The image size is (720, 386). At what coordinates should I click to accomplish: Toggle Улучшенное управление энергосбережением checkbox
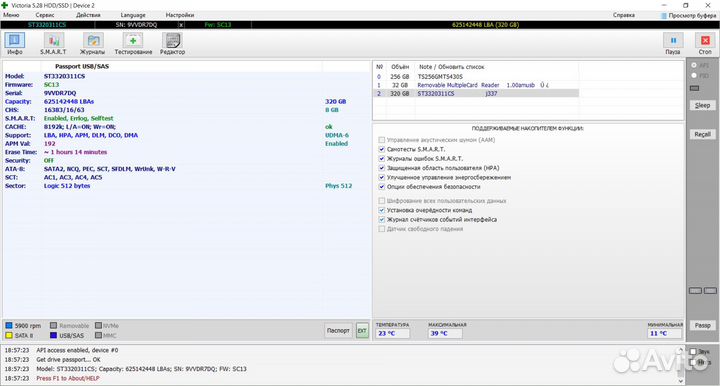(x=382, y=177)
